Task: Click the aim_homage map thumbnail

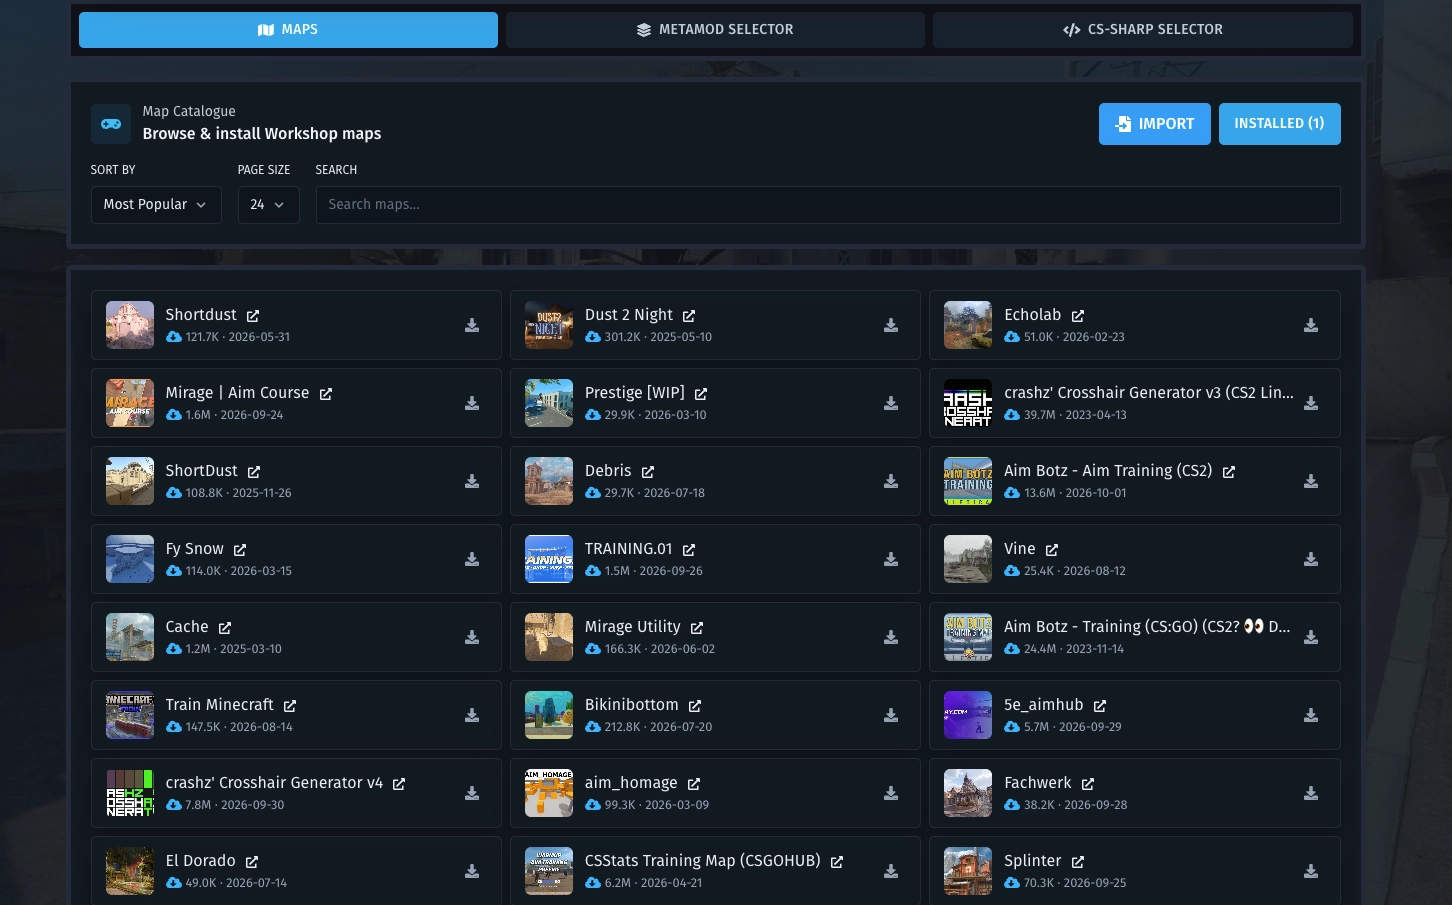Action: tap(549, 793)
